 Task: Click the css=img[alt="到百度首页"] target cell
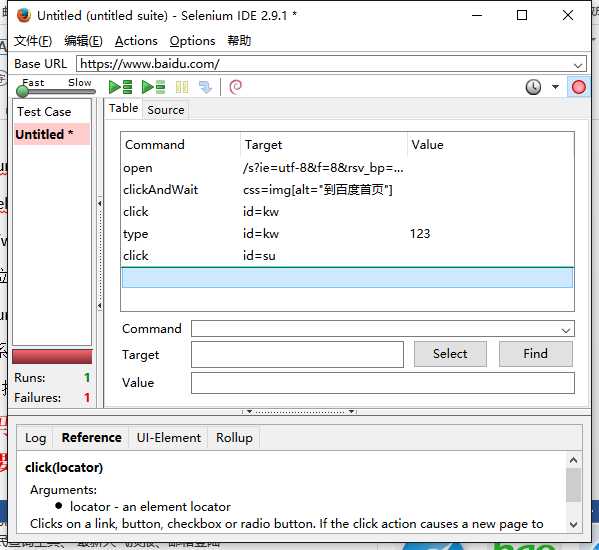click(317, 190)
